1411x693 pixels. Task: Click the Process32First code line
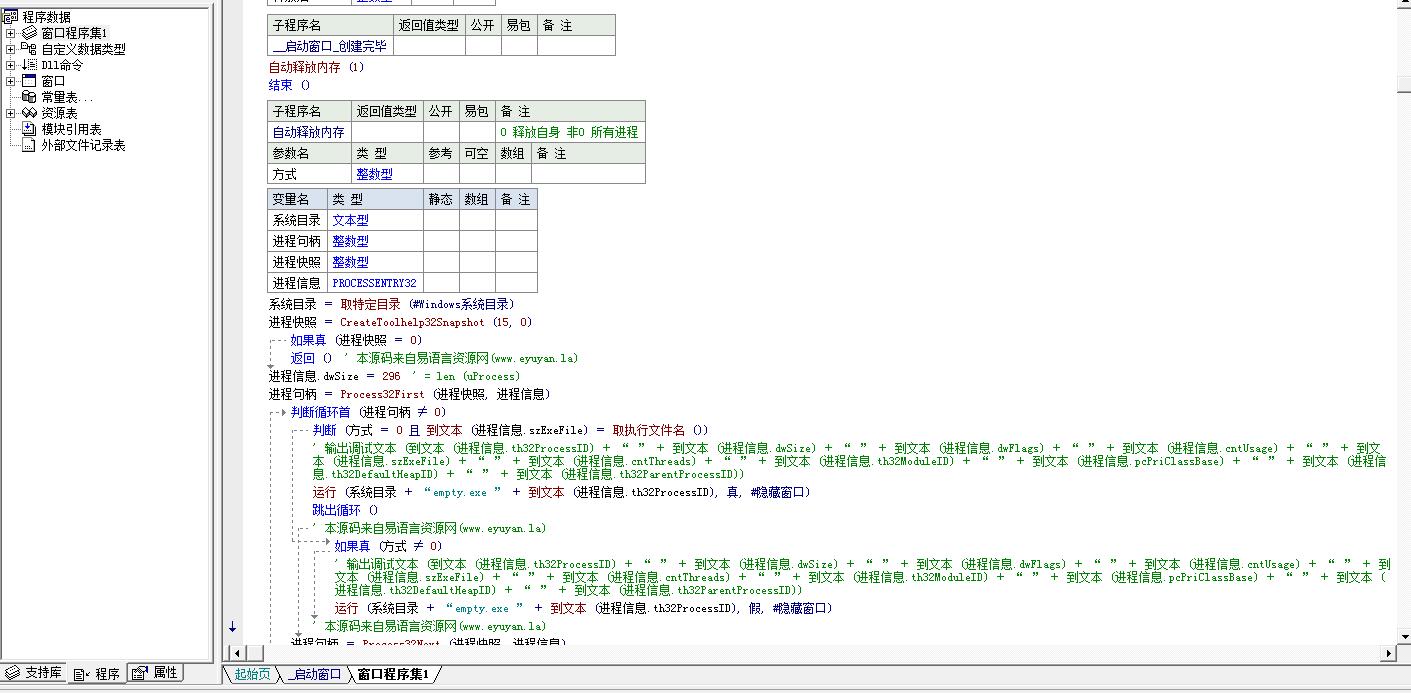click(x=409, y=394)
